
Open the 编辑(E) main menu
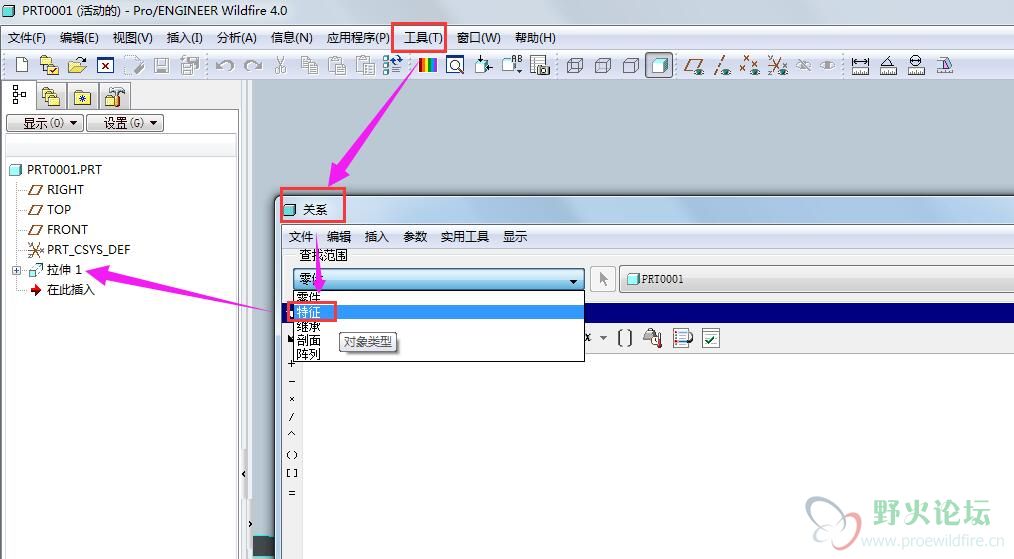coord(79,38)
